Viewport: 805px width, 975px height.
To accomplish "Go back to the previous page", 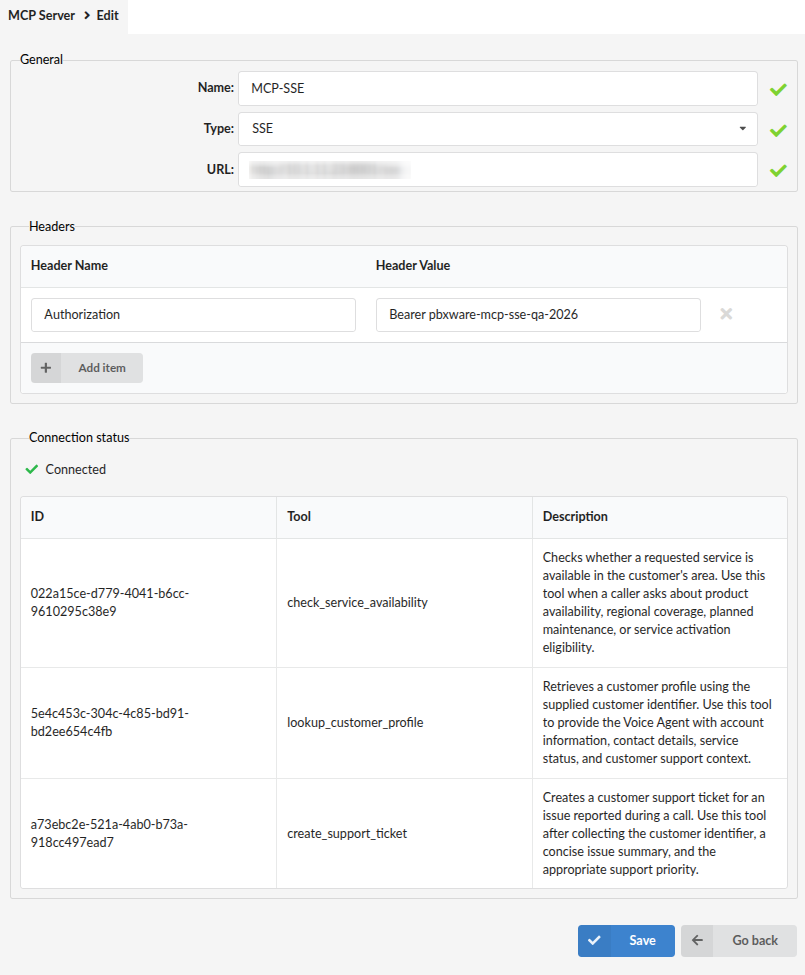I will pos(738,941).
